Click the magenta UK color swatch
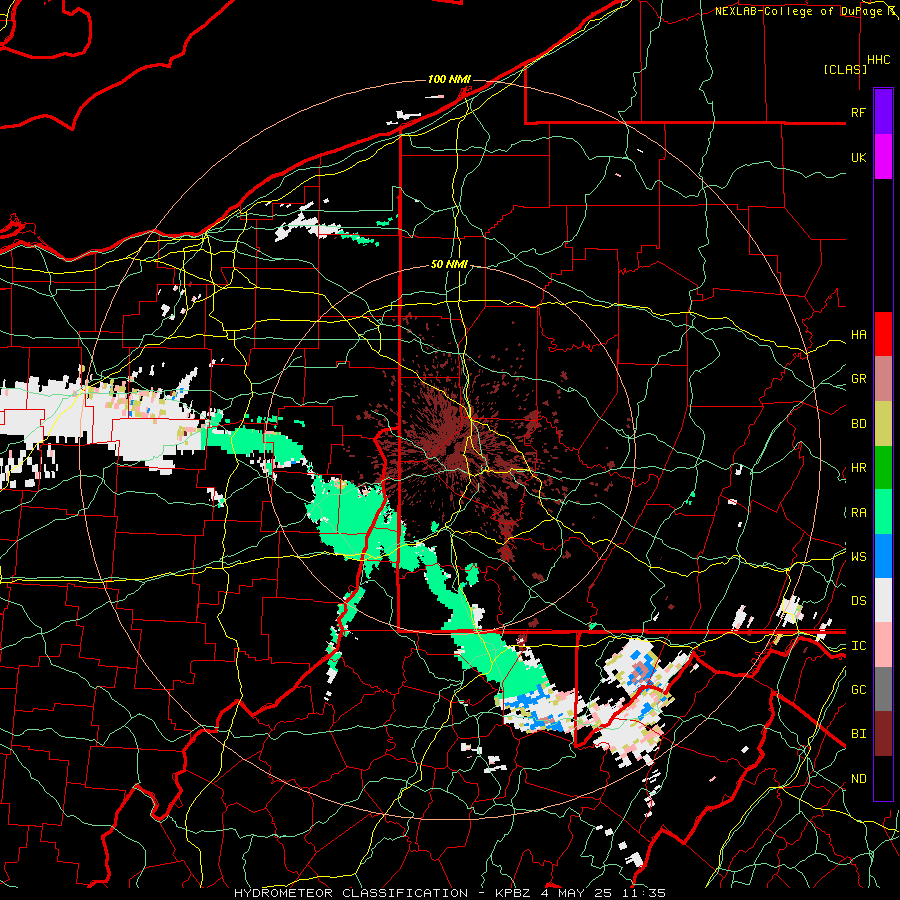Image resolution: width=900 pixels, height=900 pixels. (x=883, y=157)
